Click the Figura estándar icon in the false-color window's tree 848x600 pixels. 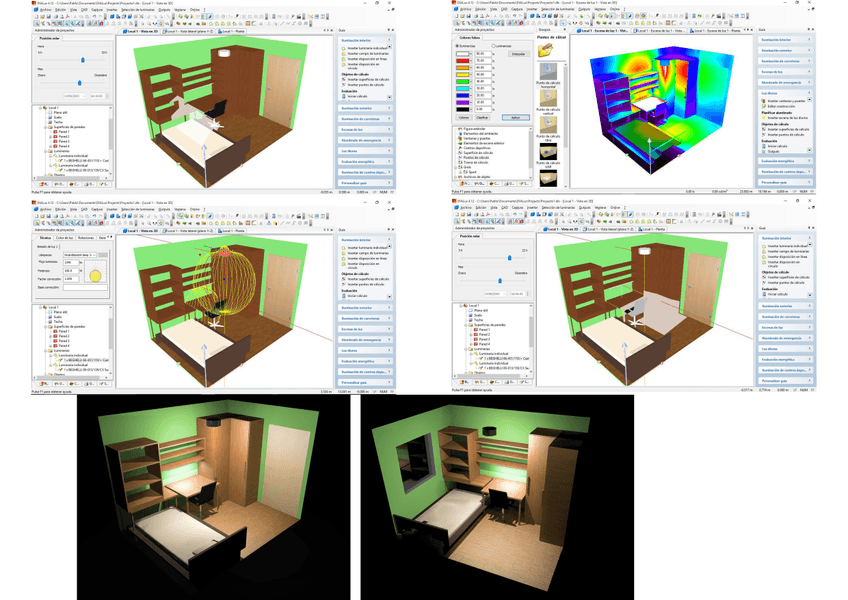[x=459, y=128]
